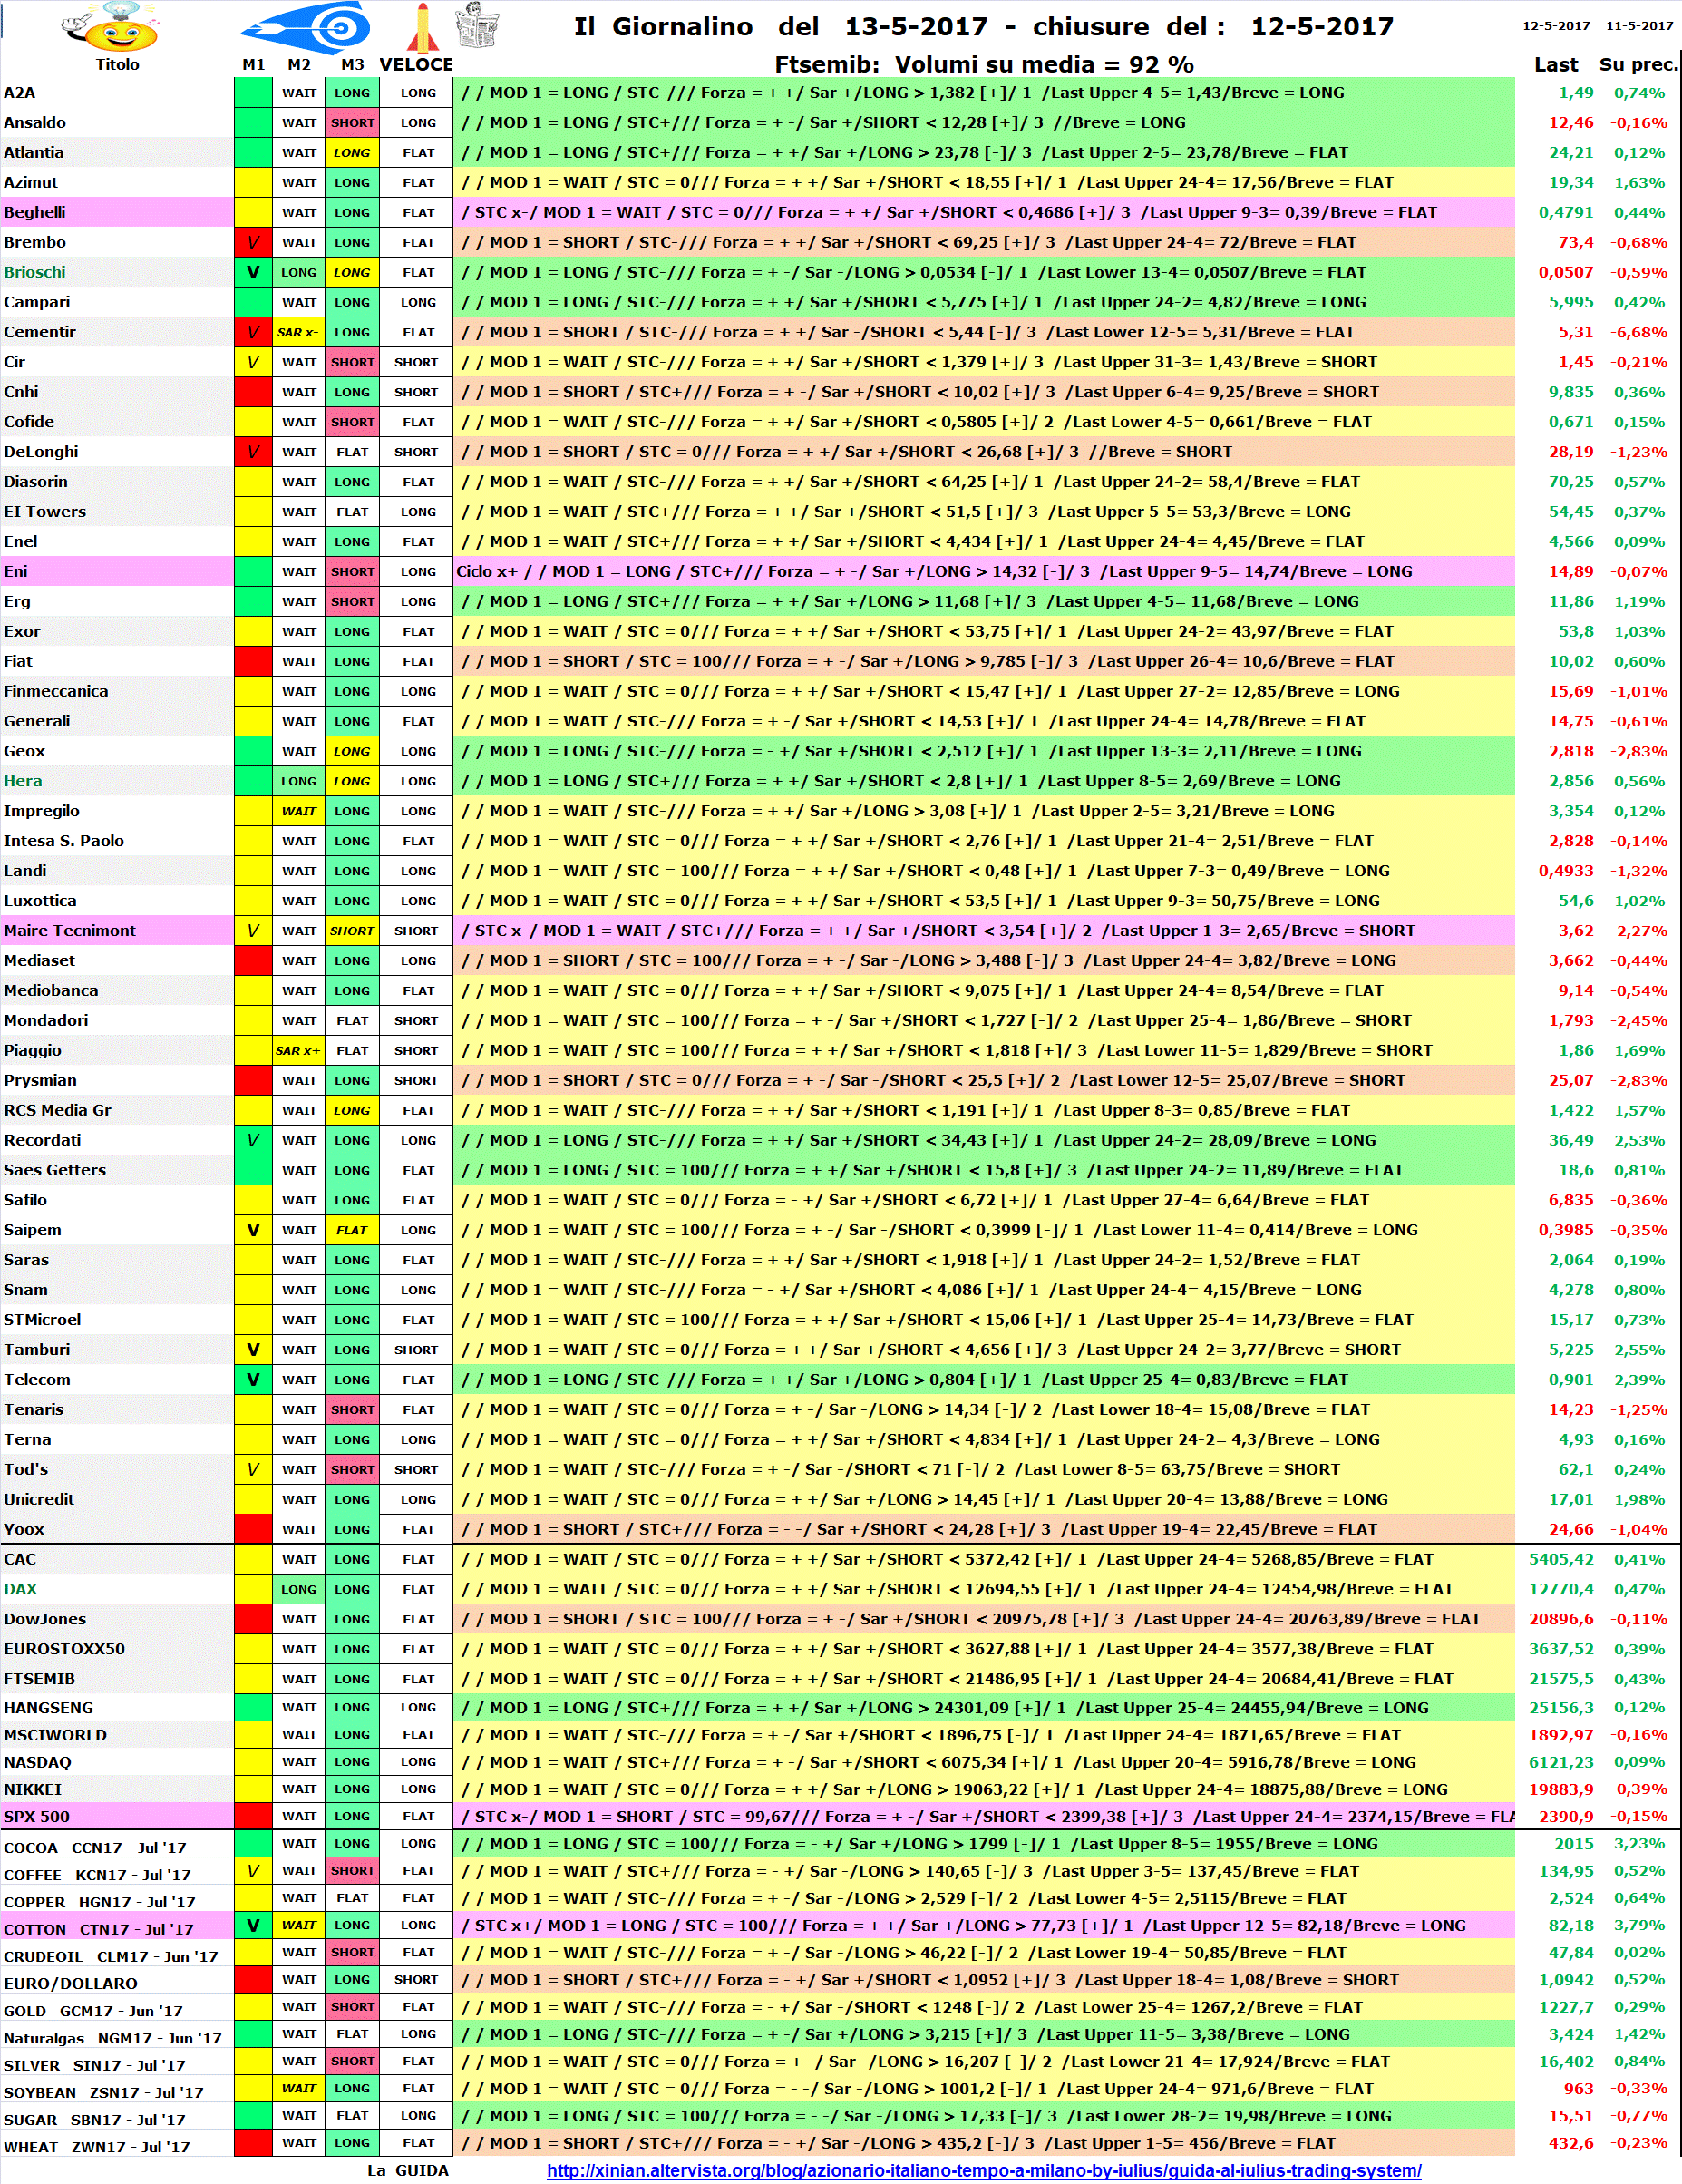Image resolution: width=1682 pixels, height=2184 pixels.
Task: Click Eni row name
Action: [16, 571]
